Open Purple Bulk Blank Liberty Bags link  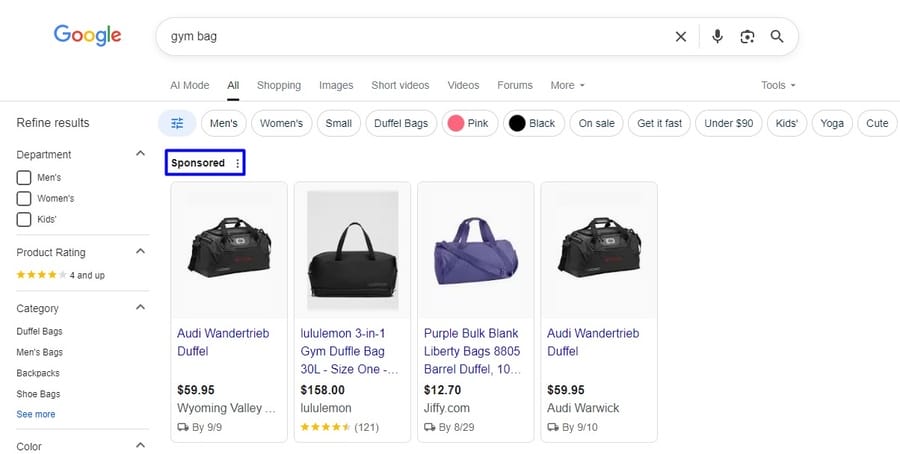(472, 351)
